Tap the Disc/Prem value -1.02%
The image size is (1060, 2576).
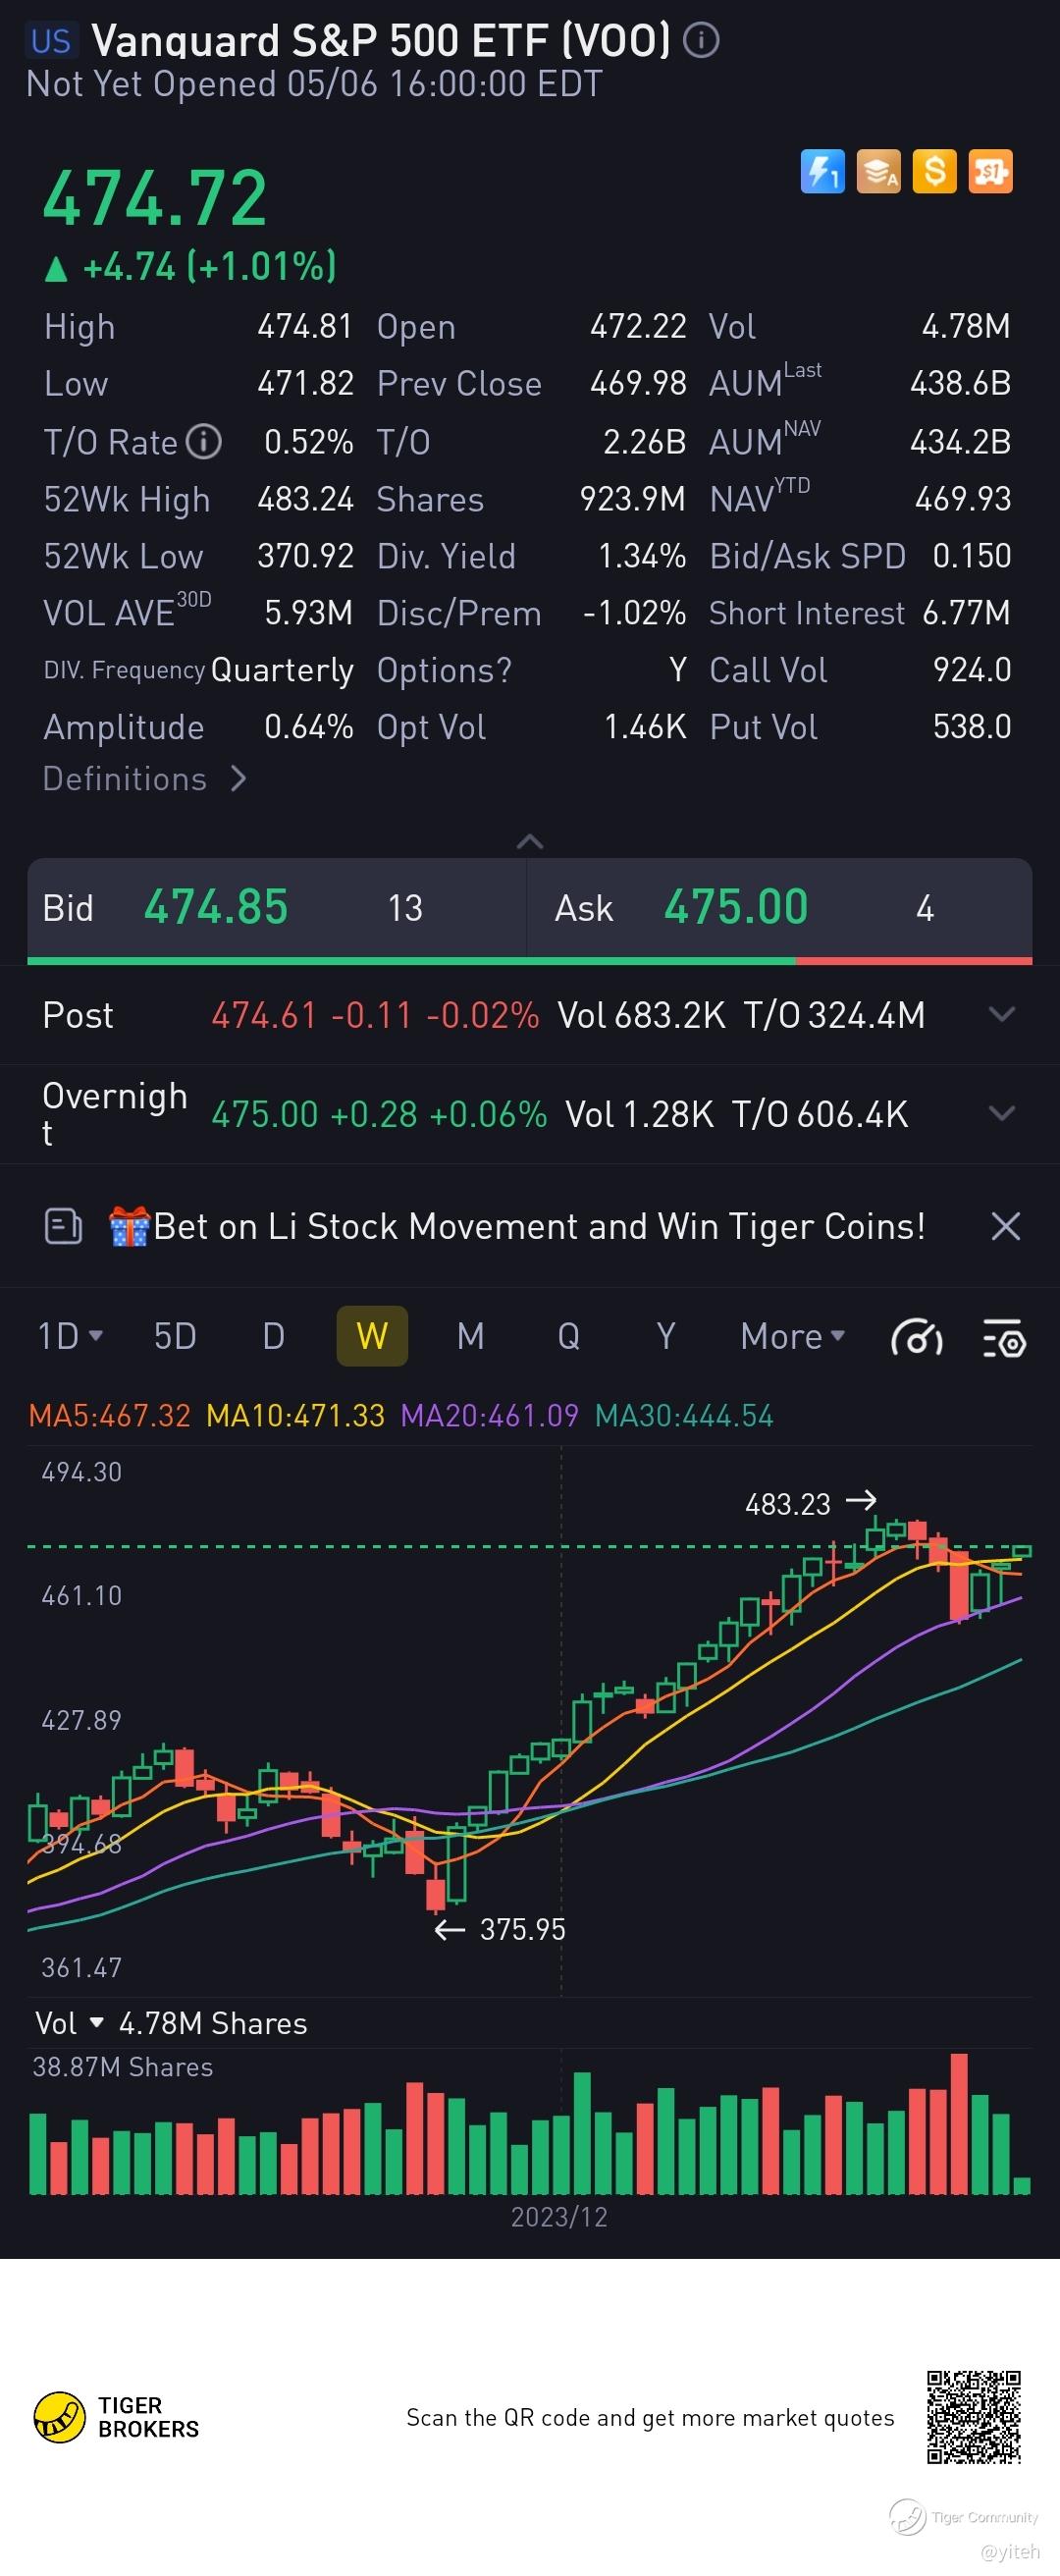635,613
